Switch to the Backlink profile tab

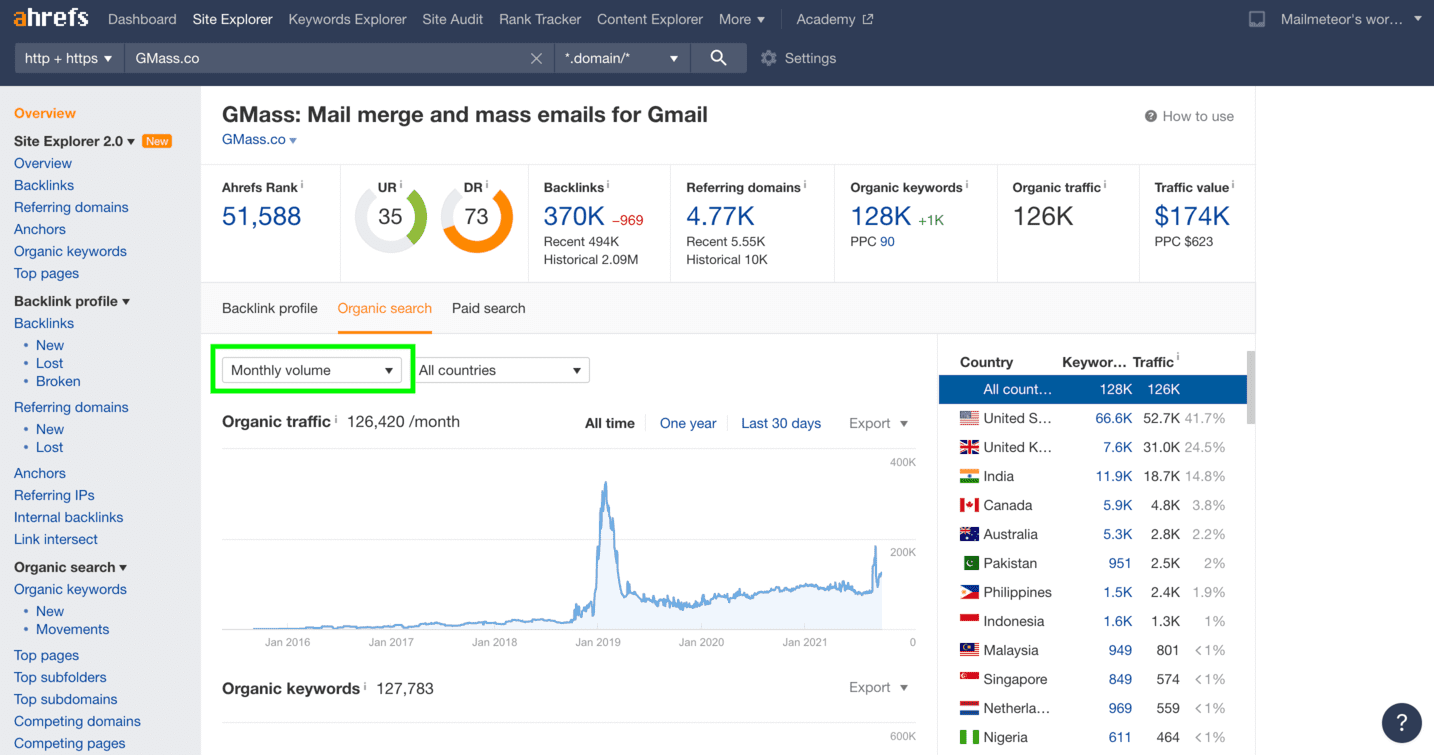270,308
